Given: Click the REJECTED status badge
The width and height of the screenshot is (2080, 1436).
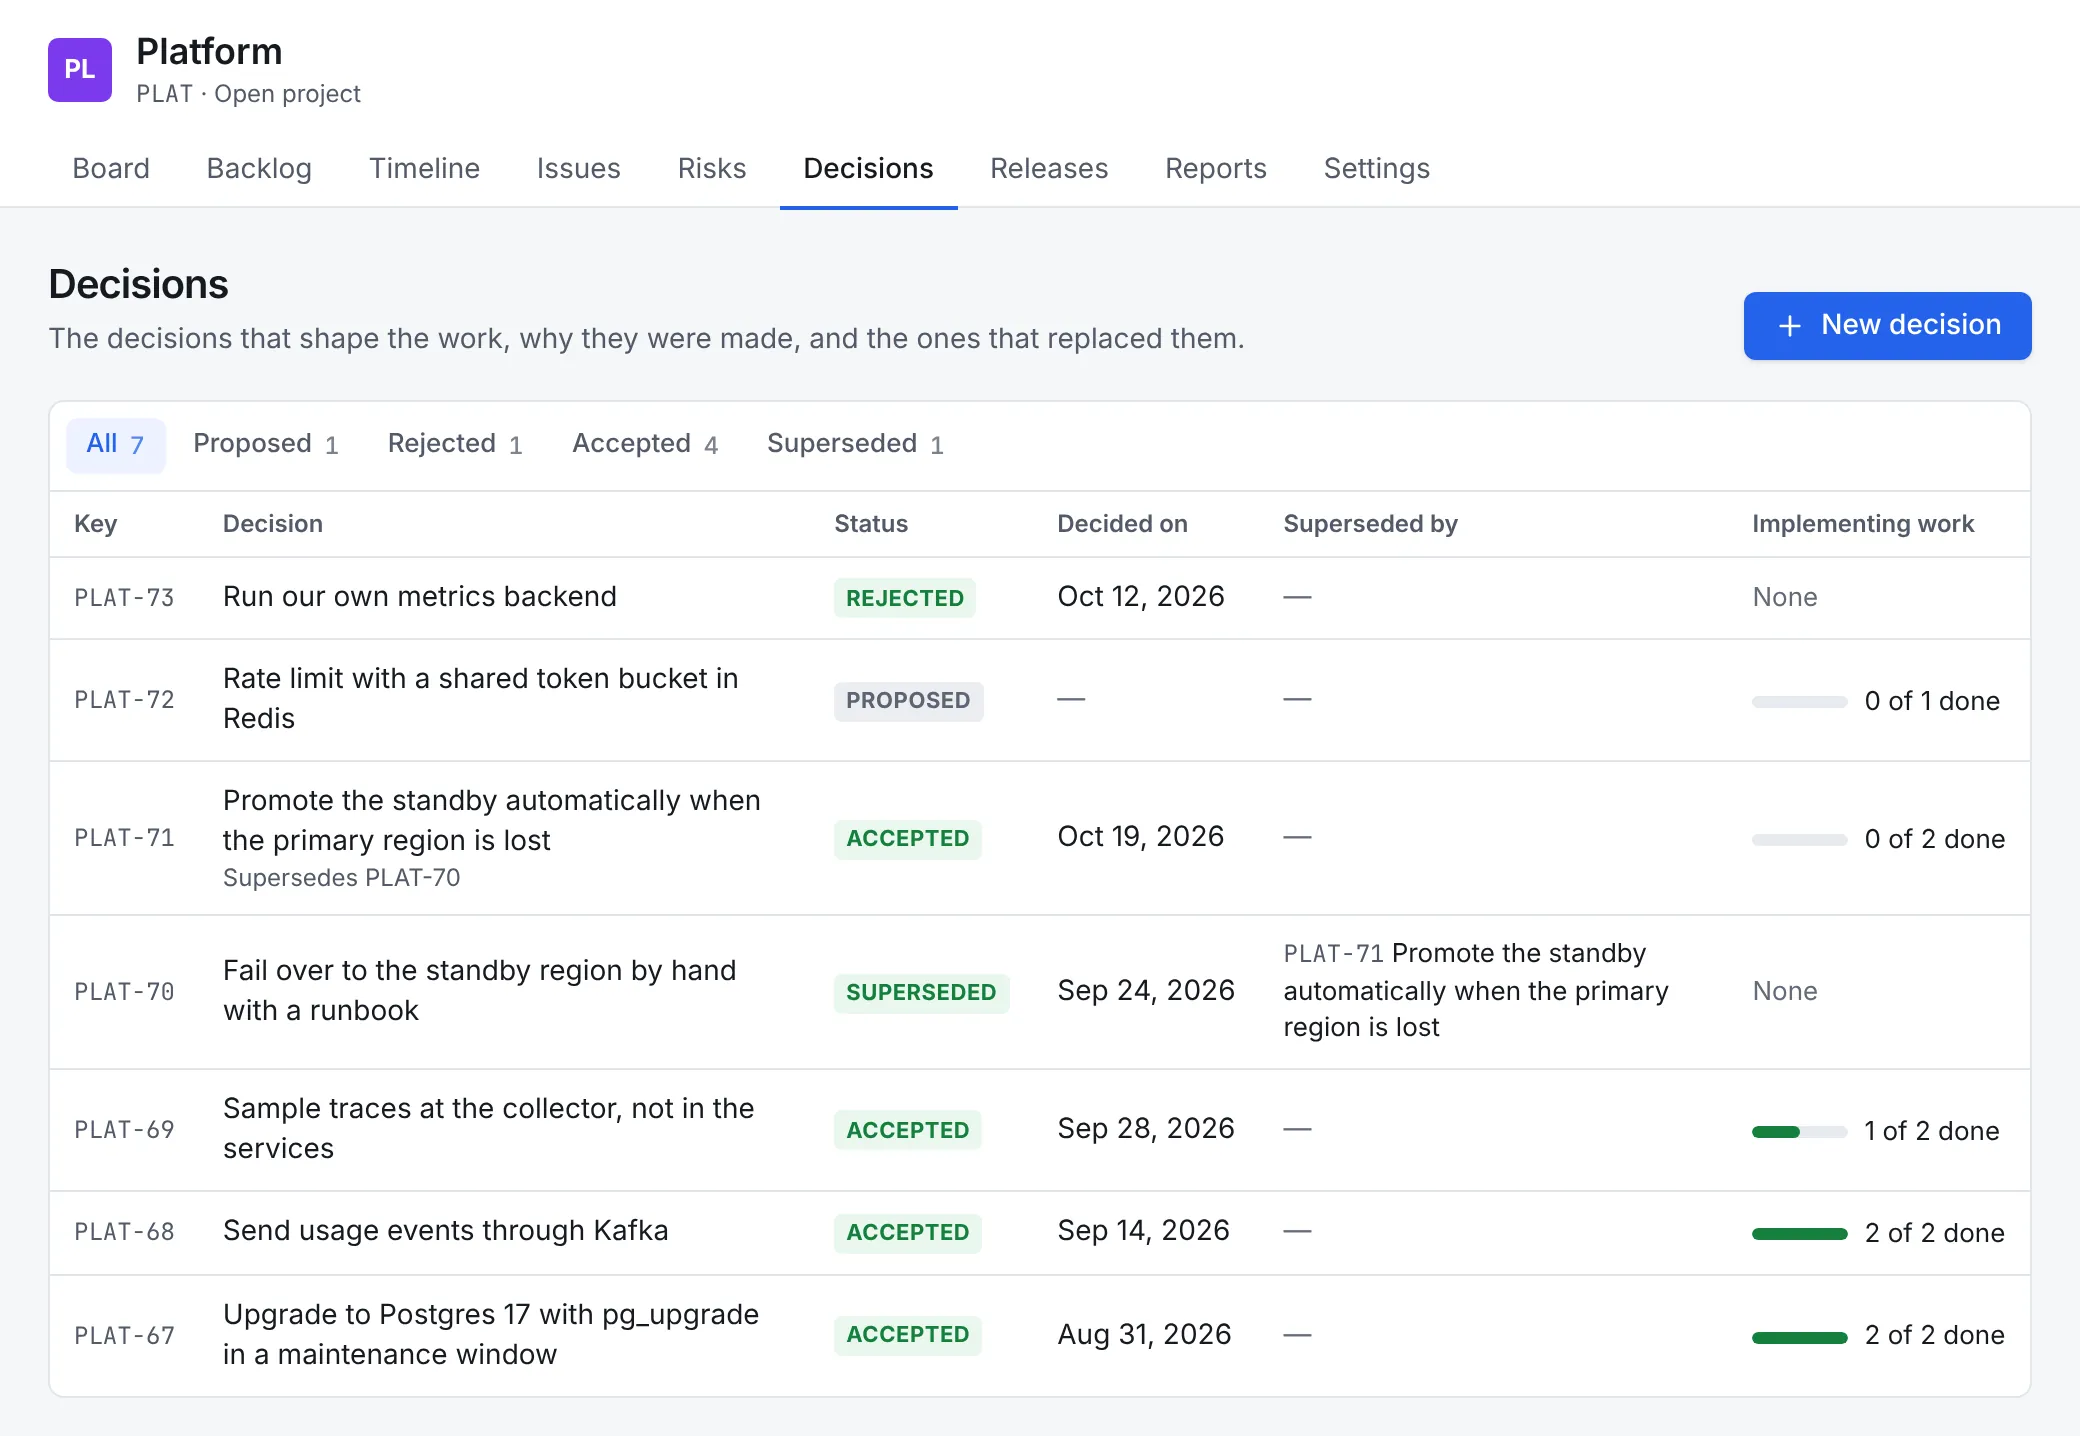Looking at the screenshot, I should 905,598.
